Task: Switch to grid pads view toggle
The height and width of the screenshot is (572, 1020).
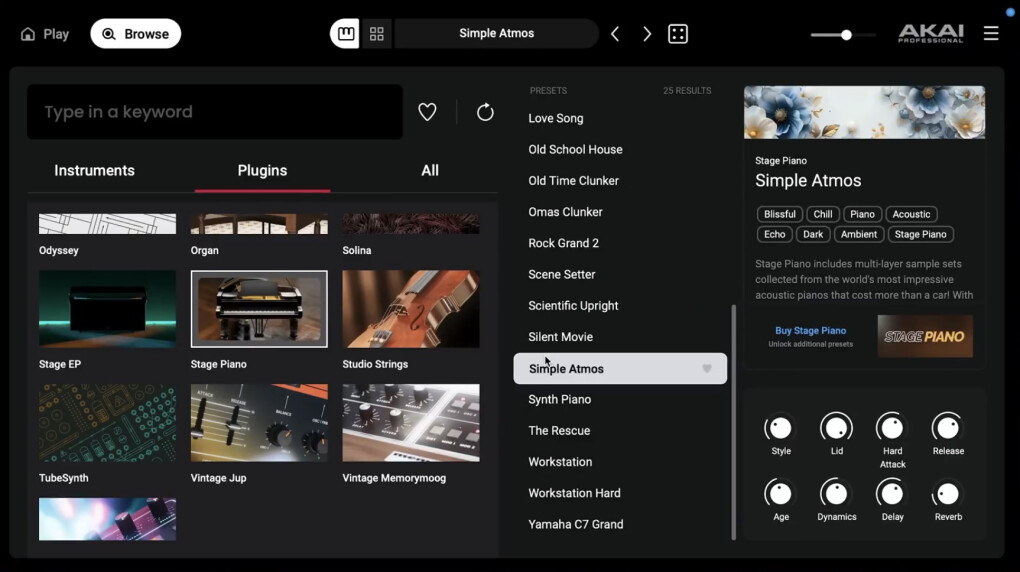Action: pos(377,34)
